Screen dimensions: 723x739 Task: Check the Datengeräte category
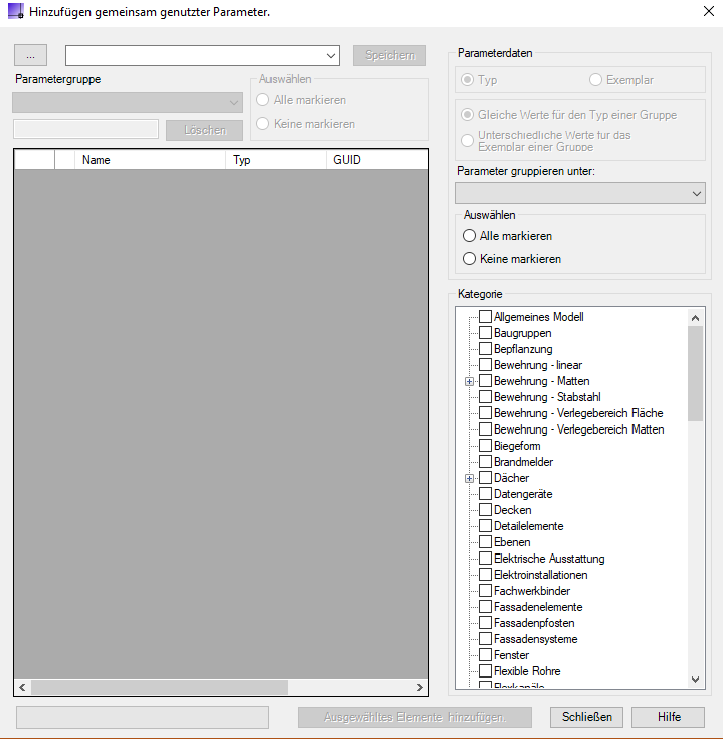click(x=485, y=493)
